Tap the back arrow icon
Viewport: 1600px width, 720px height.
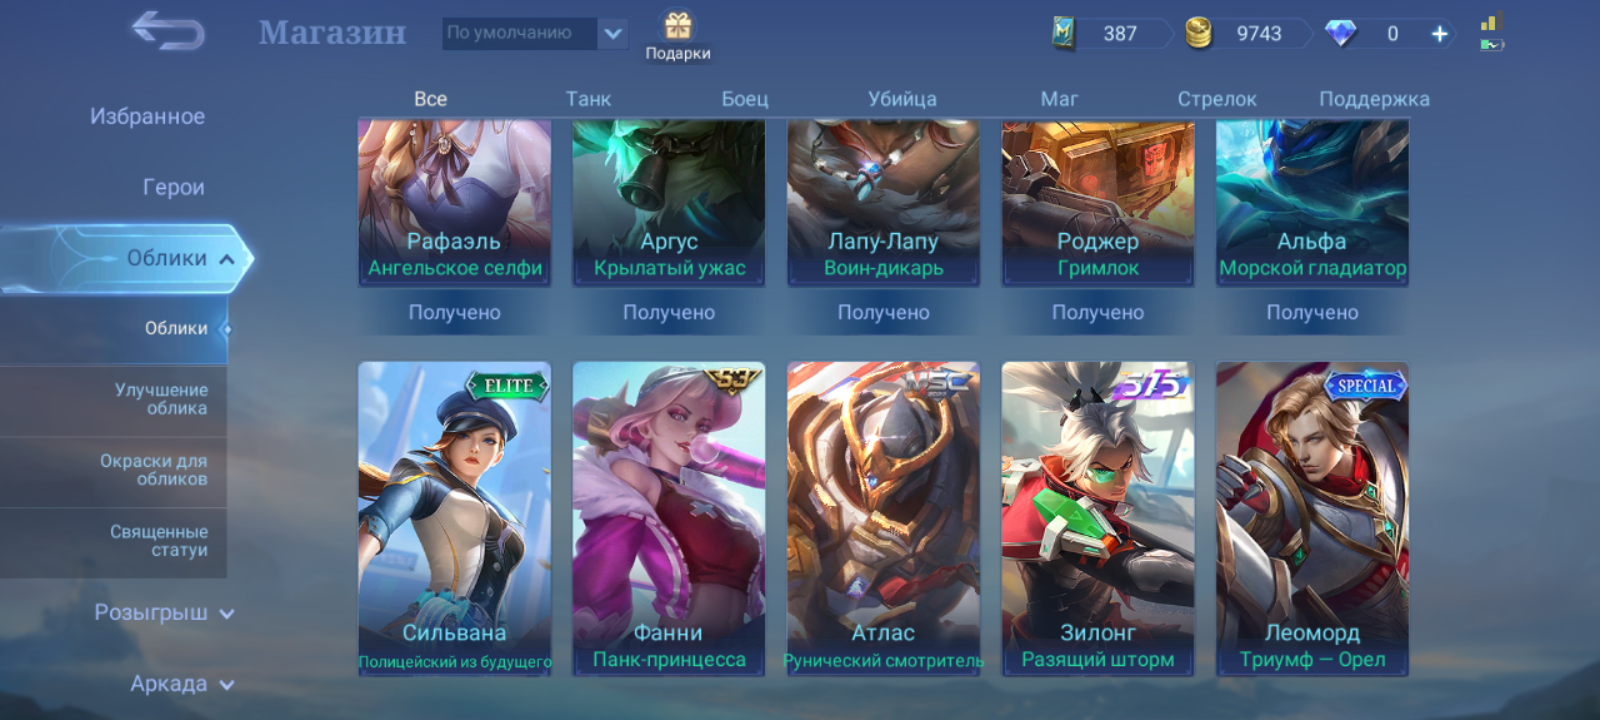click(168, 31)
